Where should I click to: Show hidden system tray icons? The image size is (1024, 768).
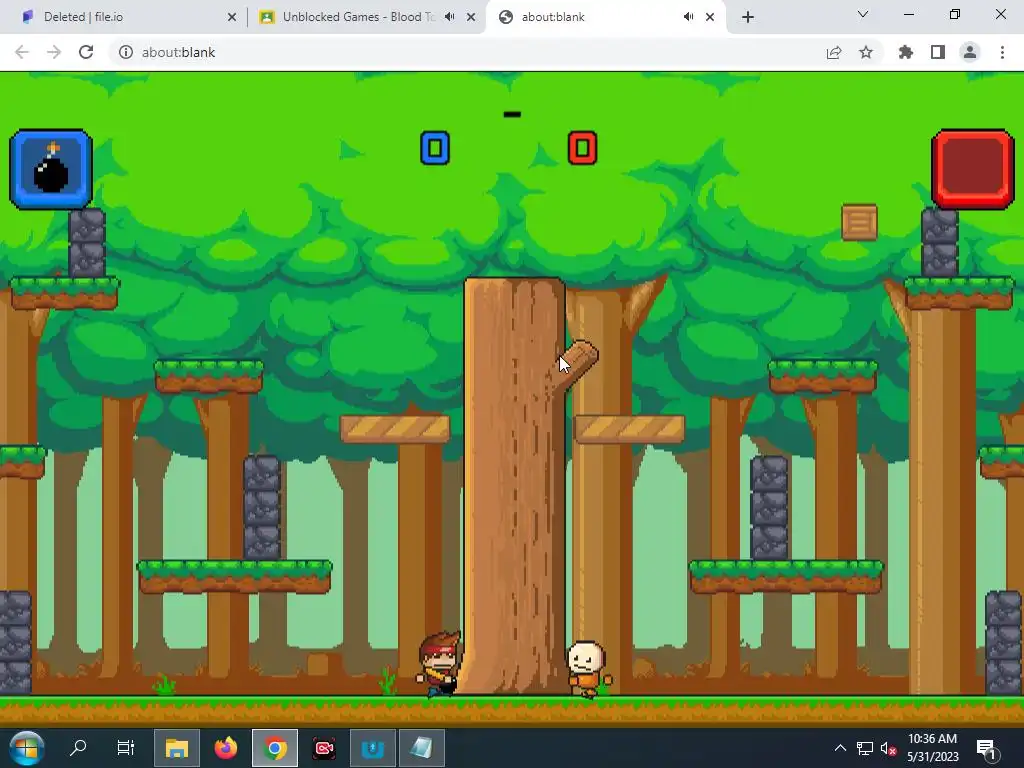point(840,748)
